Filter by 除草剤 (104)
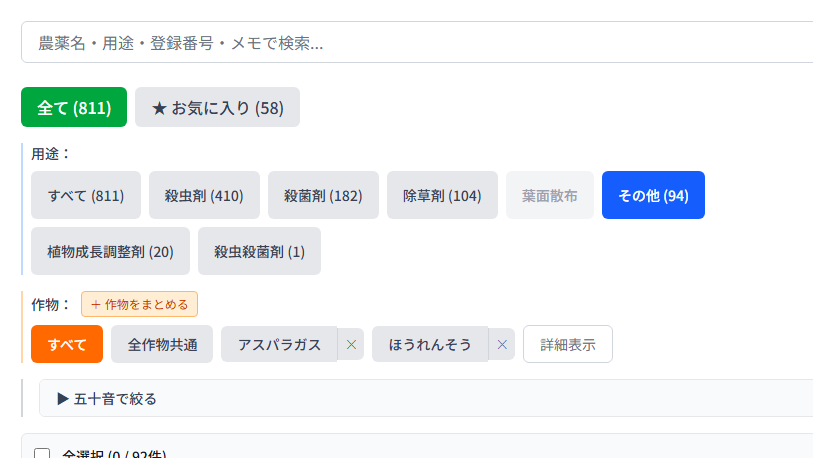 pos(442,195)
